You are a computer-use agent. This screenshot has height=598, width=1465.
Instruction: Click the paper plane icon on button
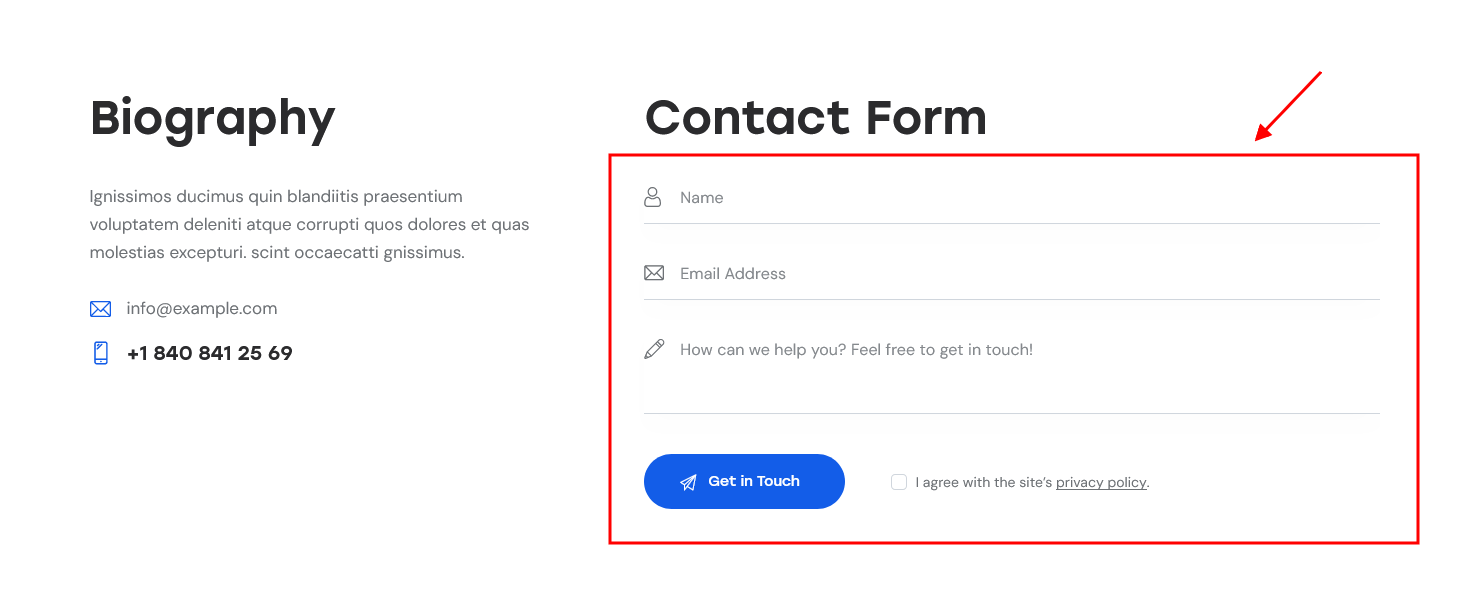[x=688, y=482]
